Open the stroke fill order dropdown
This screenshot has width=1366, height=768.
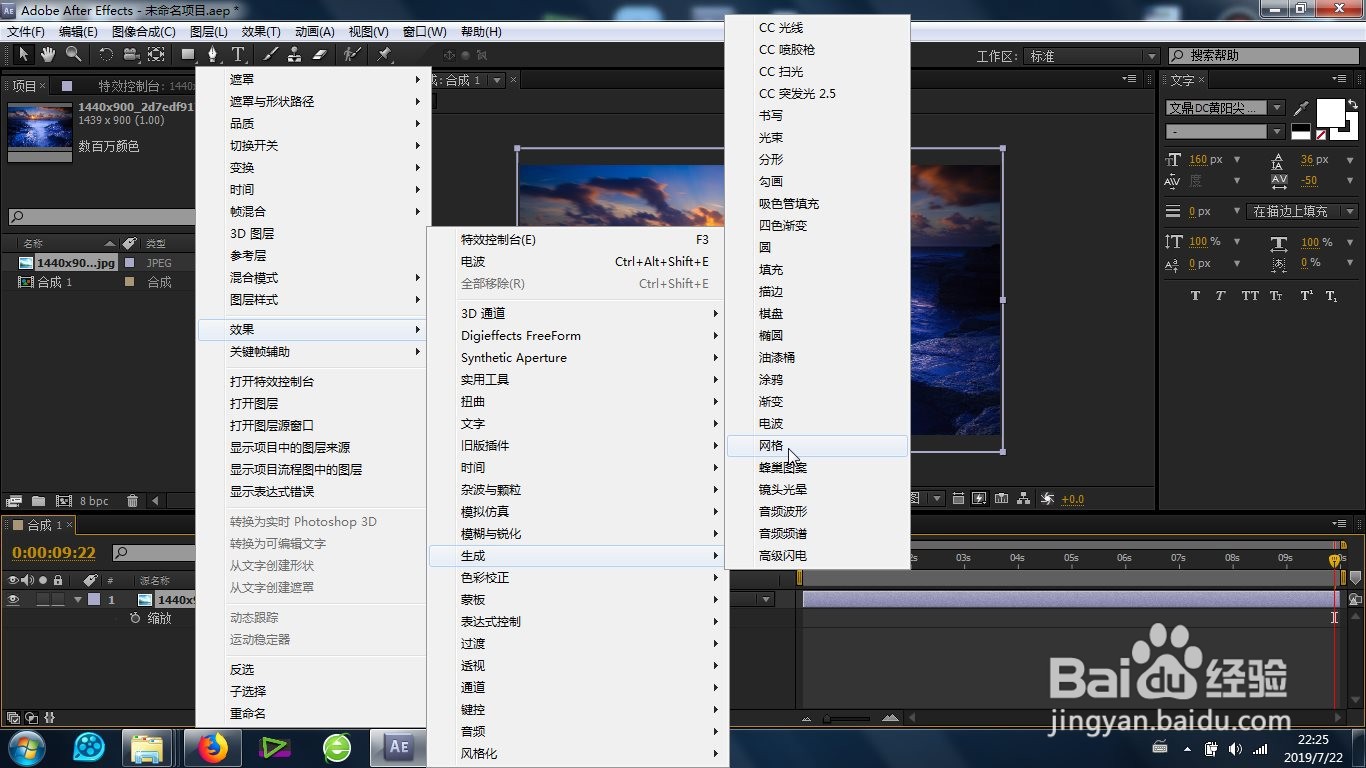[x=1303, y=211]
